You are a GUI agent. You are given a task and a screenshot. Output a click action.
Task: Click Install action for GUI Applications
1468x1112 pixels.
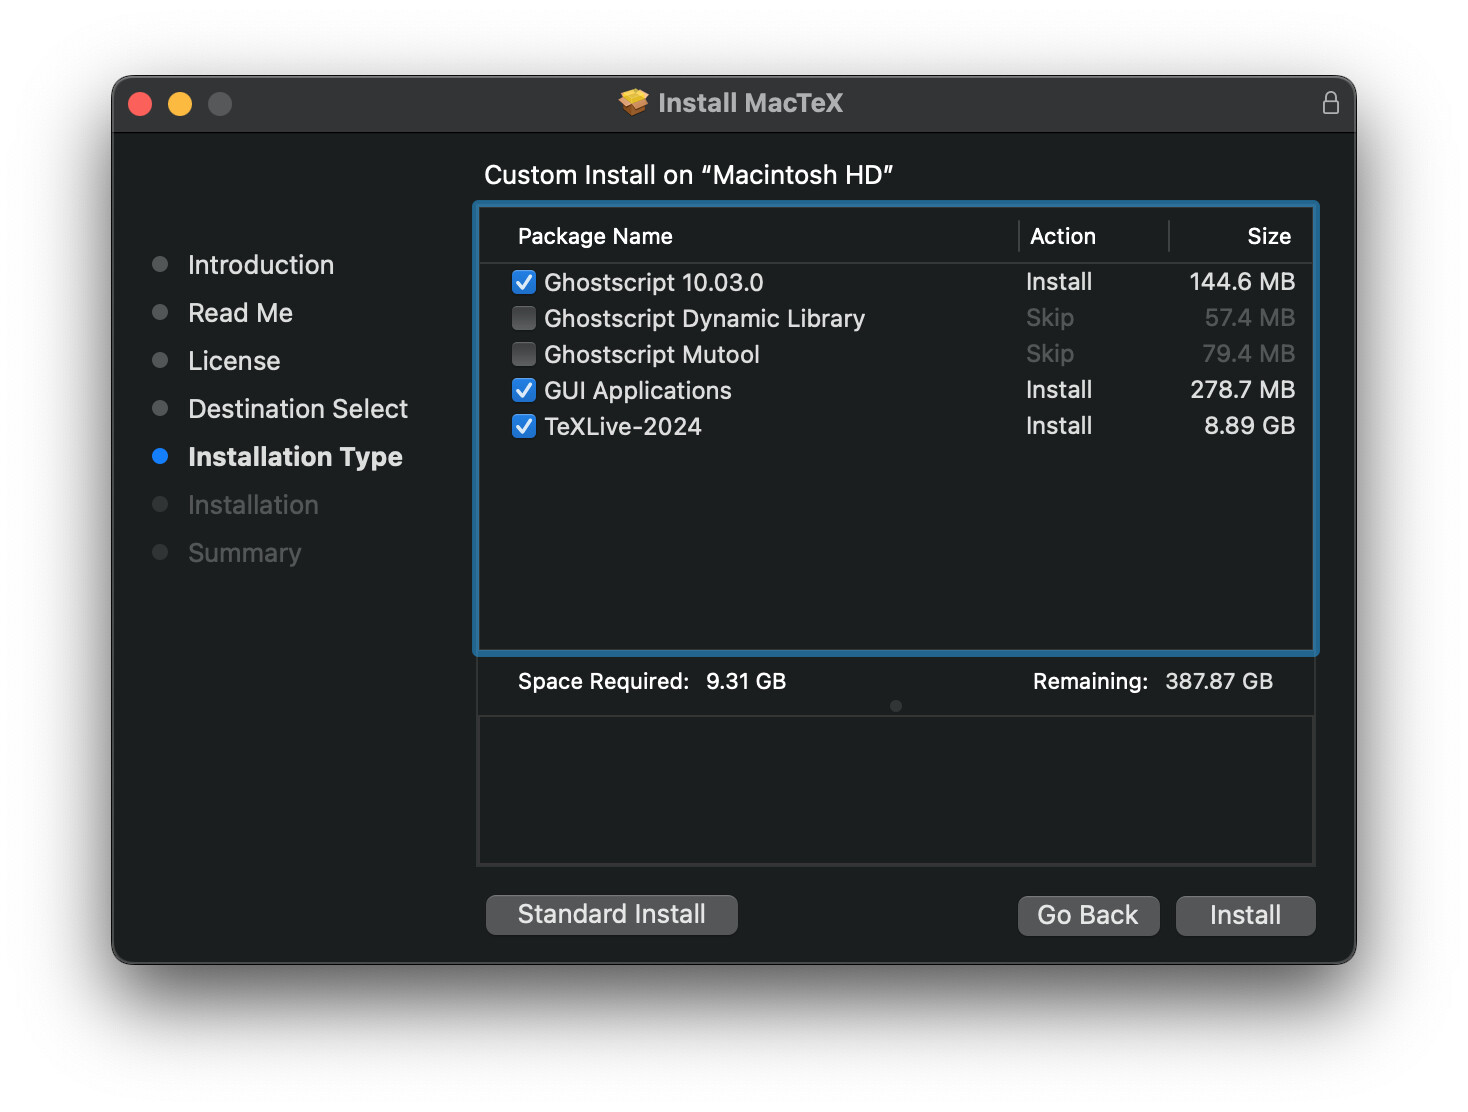1059,390
